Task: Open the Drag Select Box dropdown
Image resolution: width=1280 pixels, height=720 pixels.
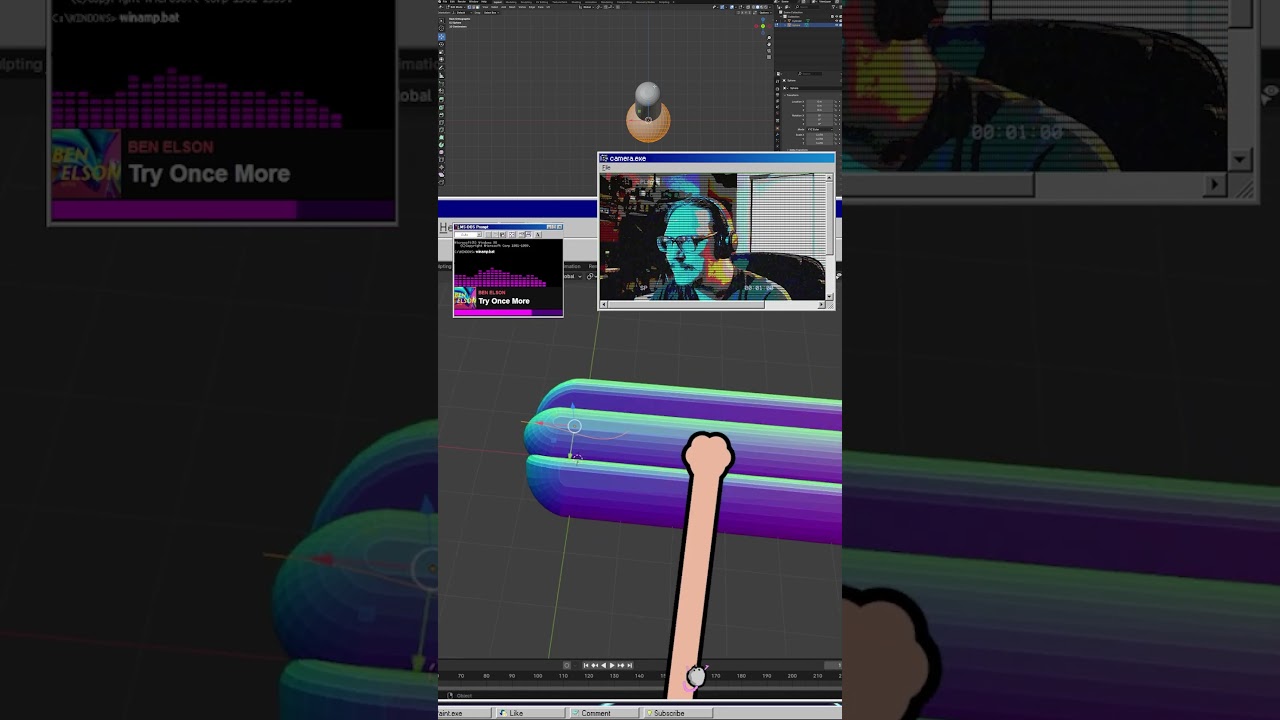Action: pos(491,13)
